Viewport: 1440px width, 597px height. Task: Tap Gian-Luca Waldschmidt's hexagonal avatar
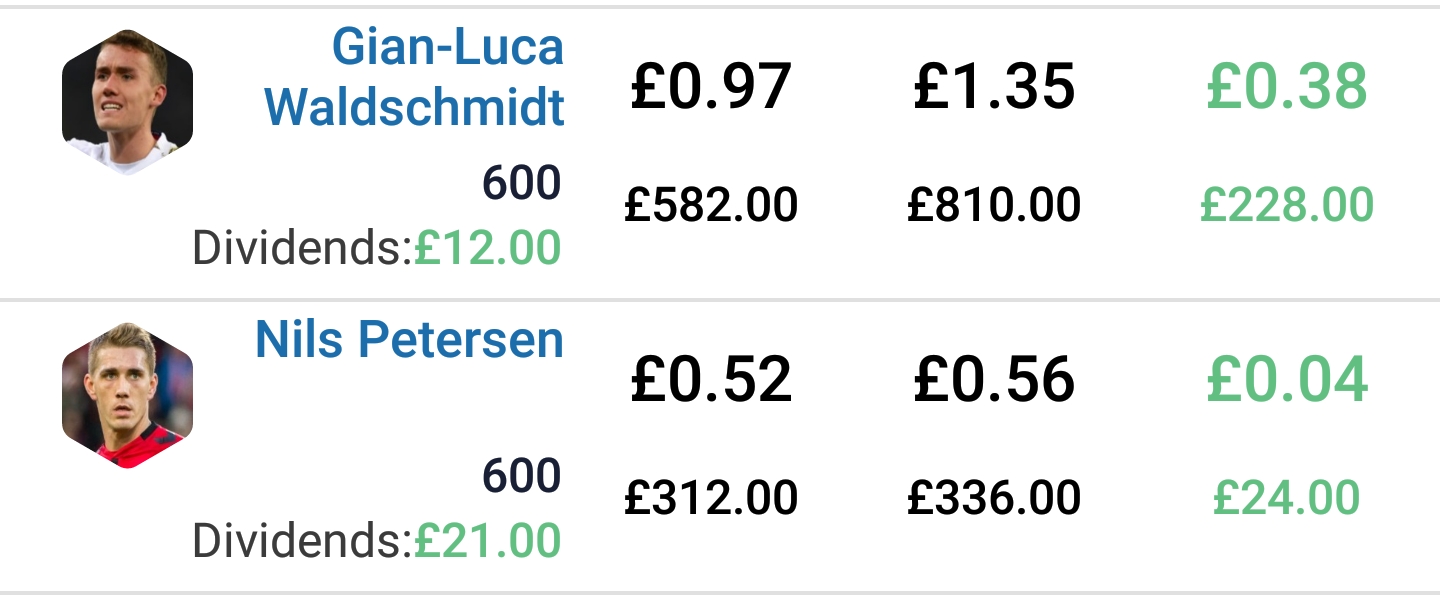[127, 103]
